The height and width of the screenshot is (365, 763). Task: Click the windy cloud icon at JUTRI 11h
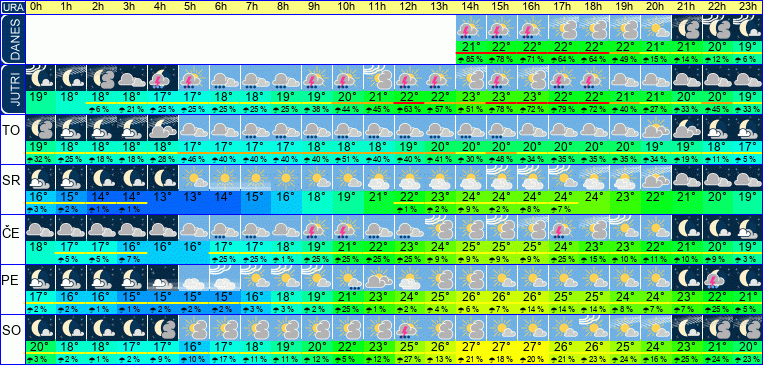coord(379,78)
